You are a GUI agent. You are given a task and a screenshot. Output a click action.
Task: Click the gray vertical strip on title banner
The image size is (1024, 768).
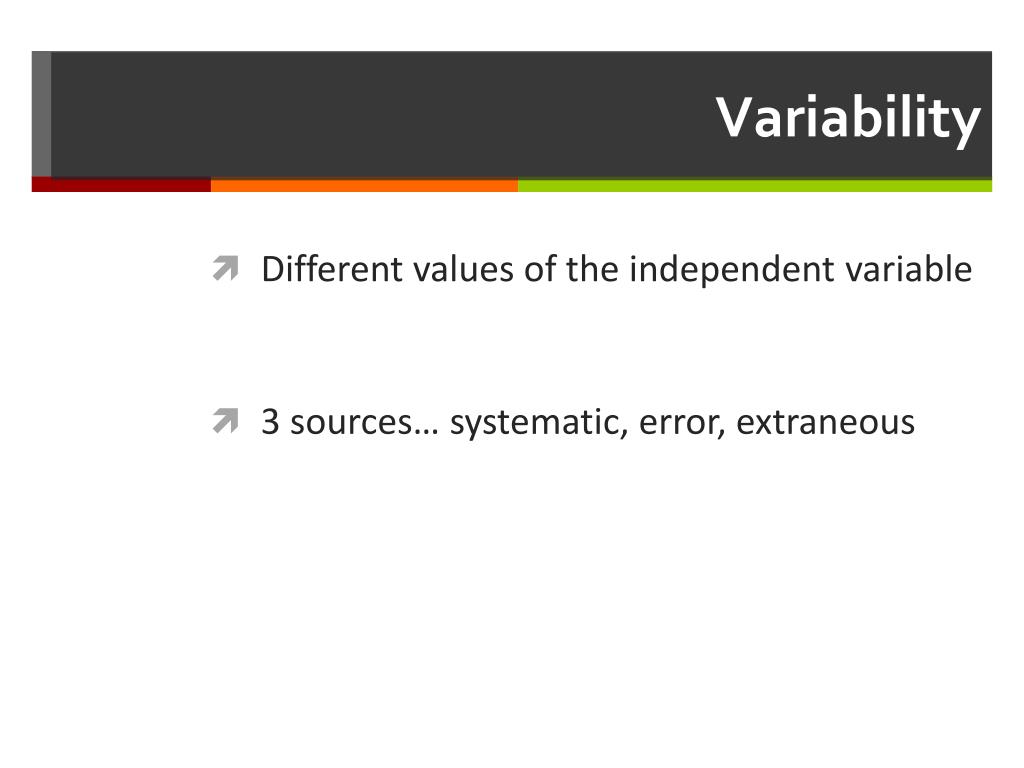click(x=41, y=114)
